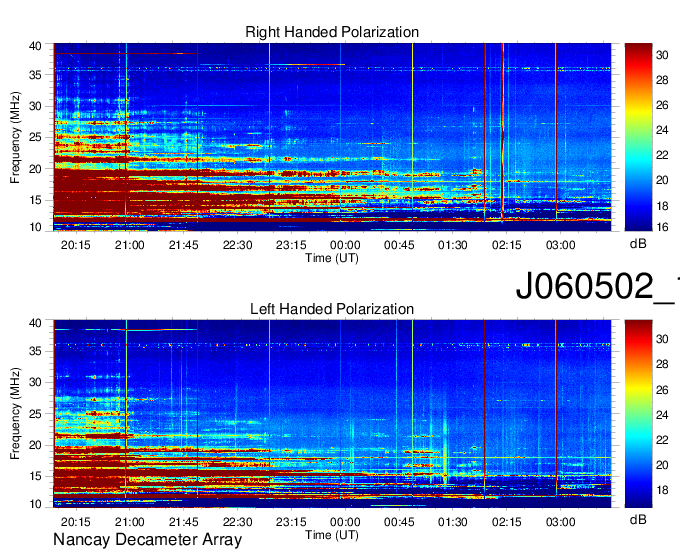680x552 pixels.
Task: Click the "16" value on the Right Handed colorbar
Action: [662, 227]
